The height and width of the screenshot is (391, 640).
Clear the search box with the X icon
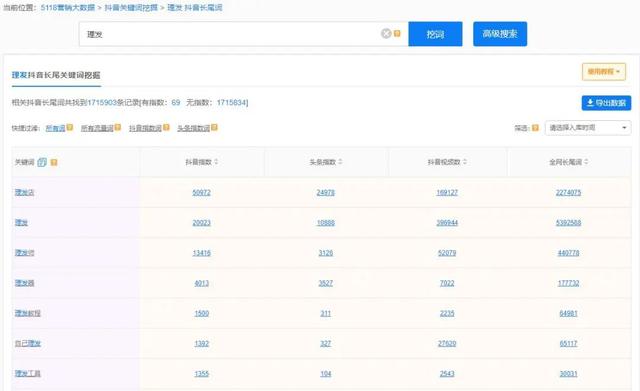(386, 33)
